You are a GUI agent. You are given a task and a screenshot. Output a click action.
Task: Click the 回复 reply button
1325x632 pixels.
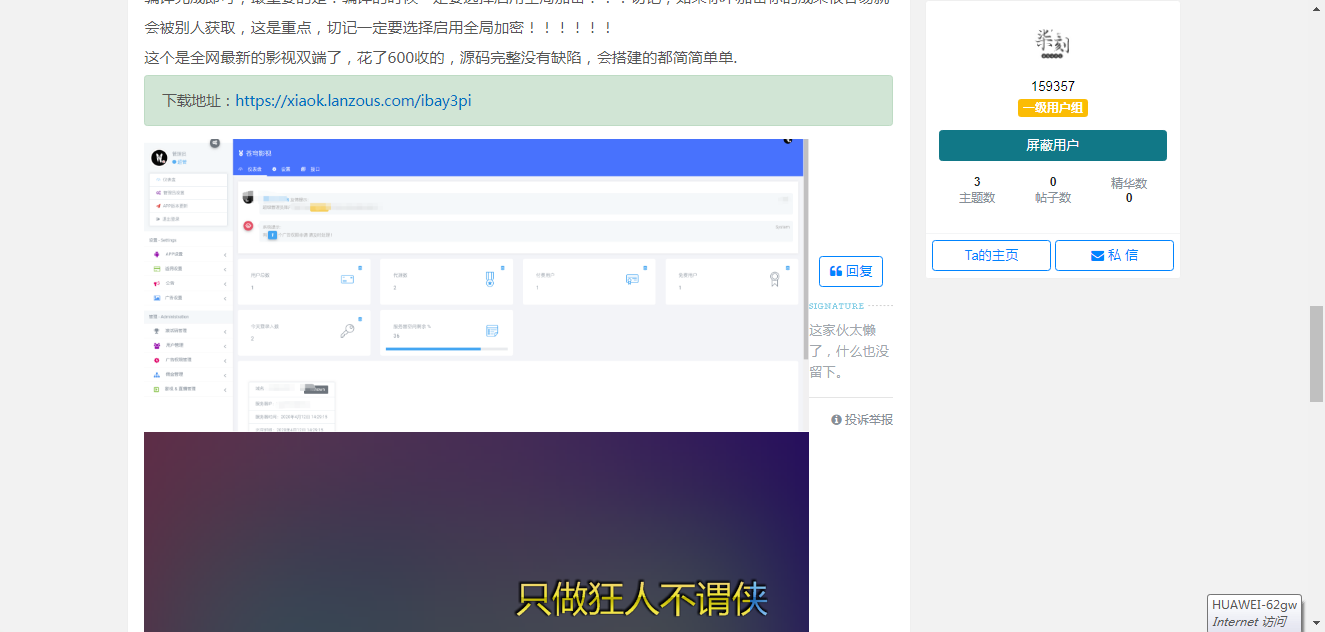pyautogui.click(x=851, y=271)
